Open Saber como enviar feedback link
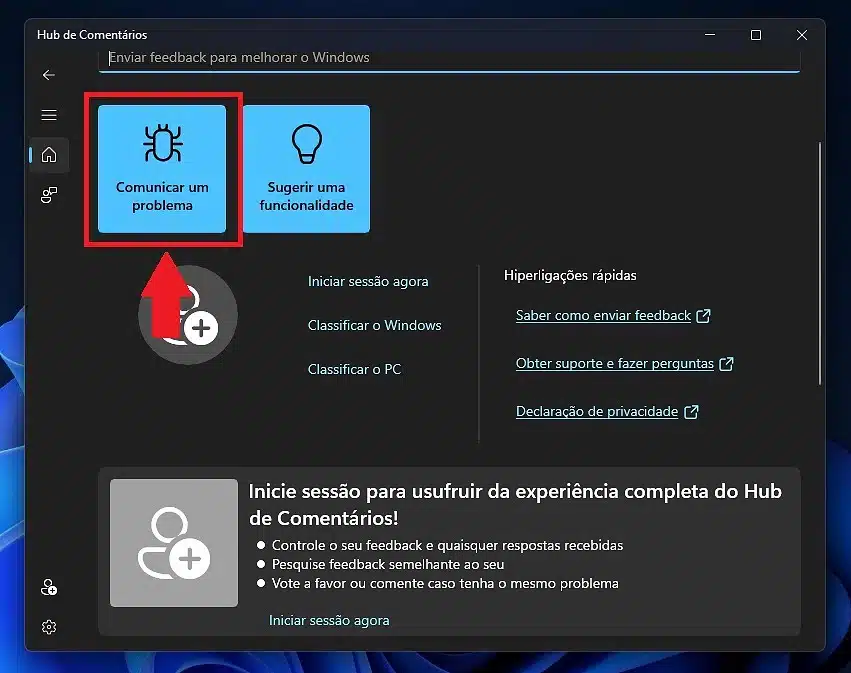Image resolution: width=851 pixels, height=673 pixels. point(613,315)
